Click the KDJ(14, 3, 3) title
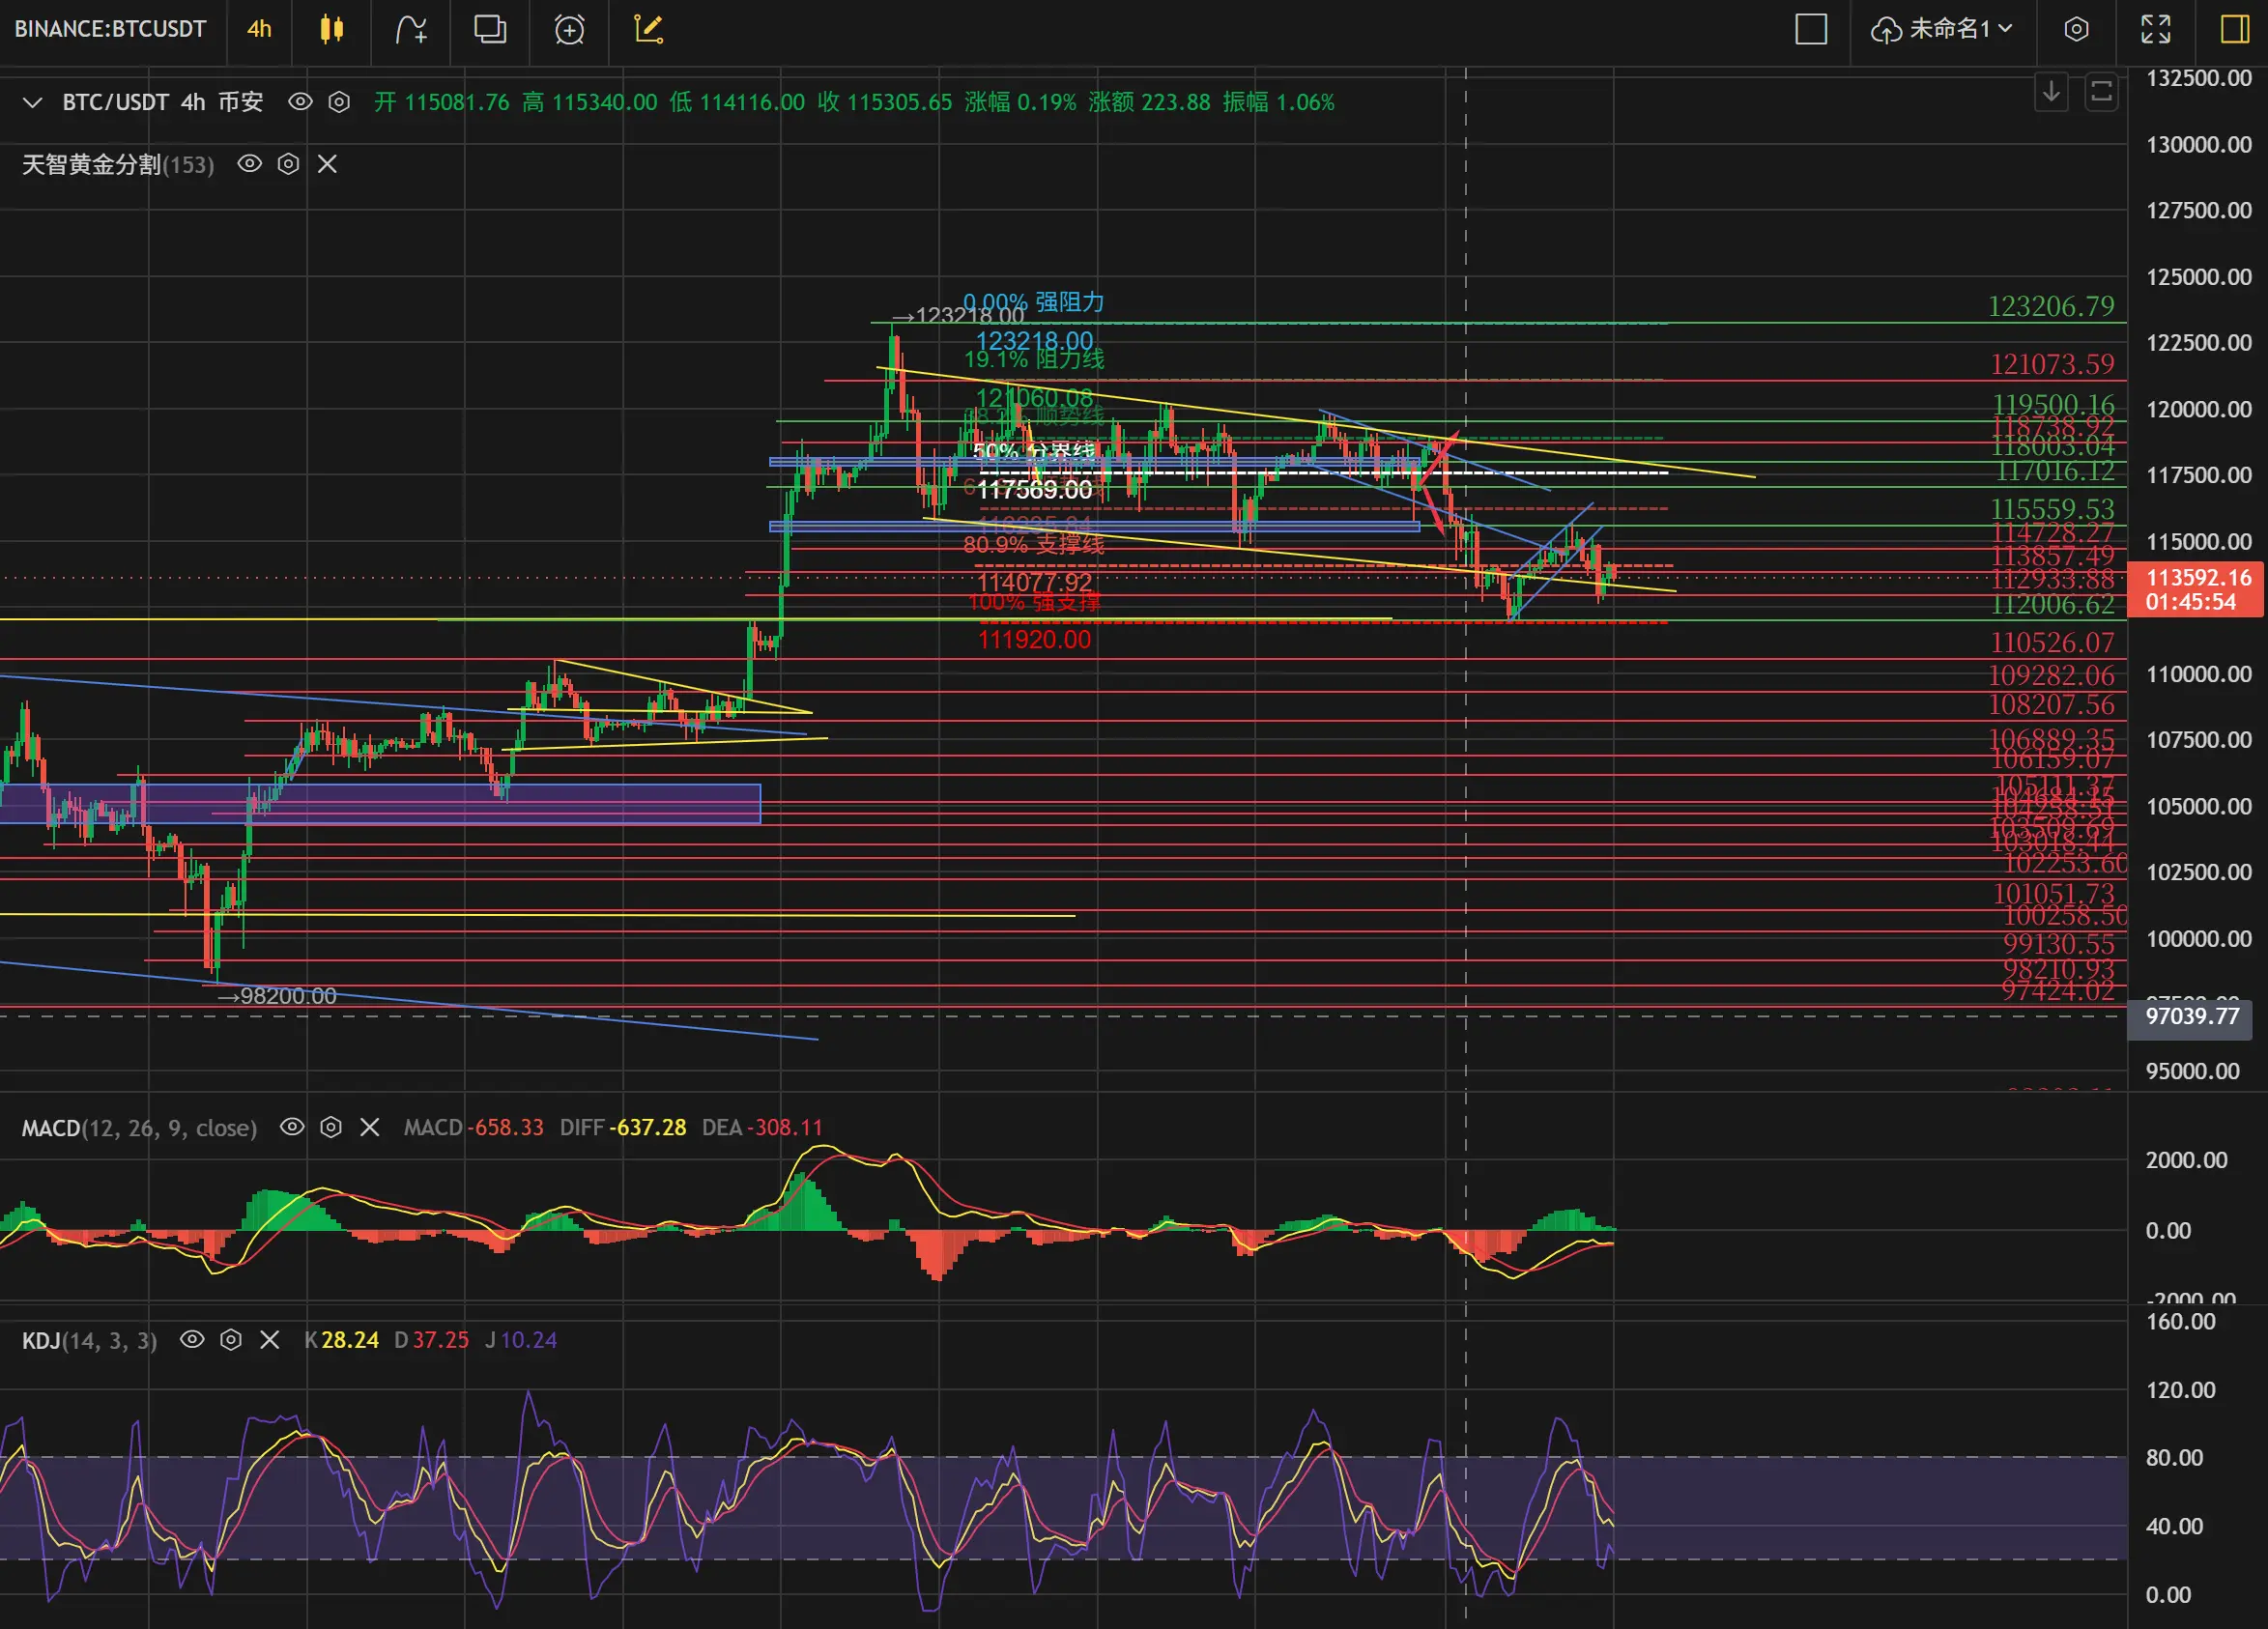Image resolution: width=2268 pixels, height=1629 pixels. (89, 1340)
